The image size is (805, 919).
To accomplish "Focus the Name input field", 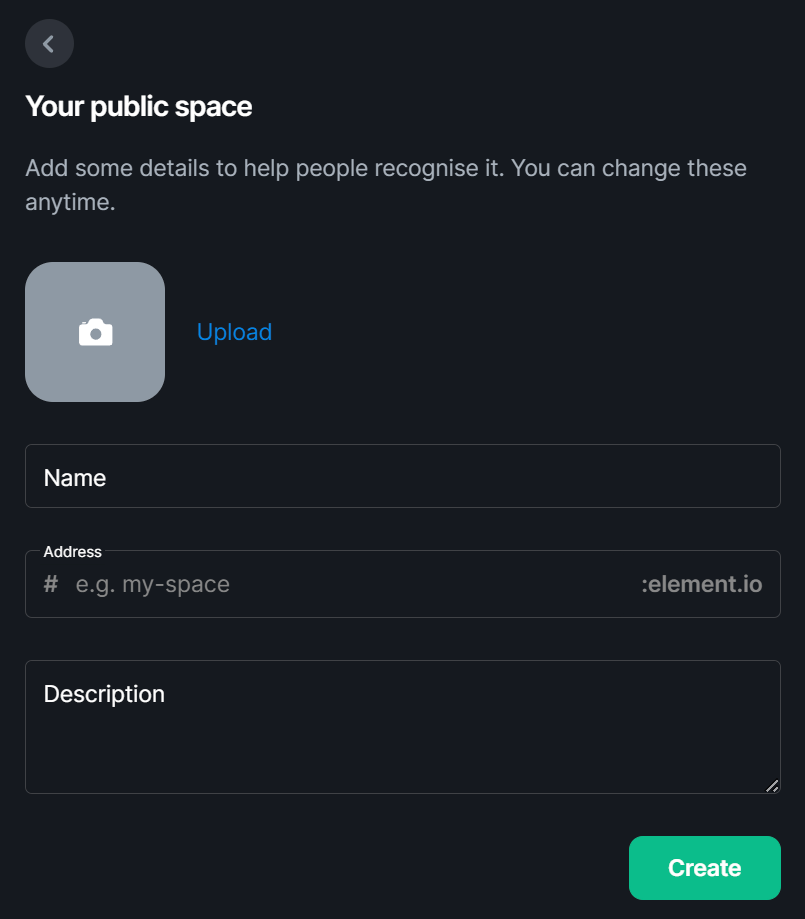I will [403, 476].
